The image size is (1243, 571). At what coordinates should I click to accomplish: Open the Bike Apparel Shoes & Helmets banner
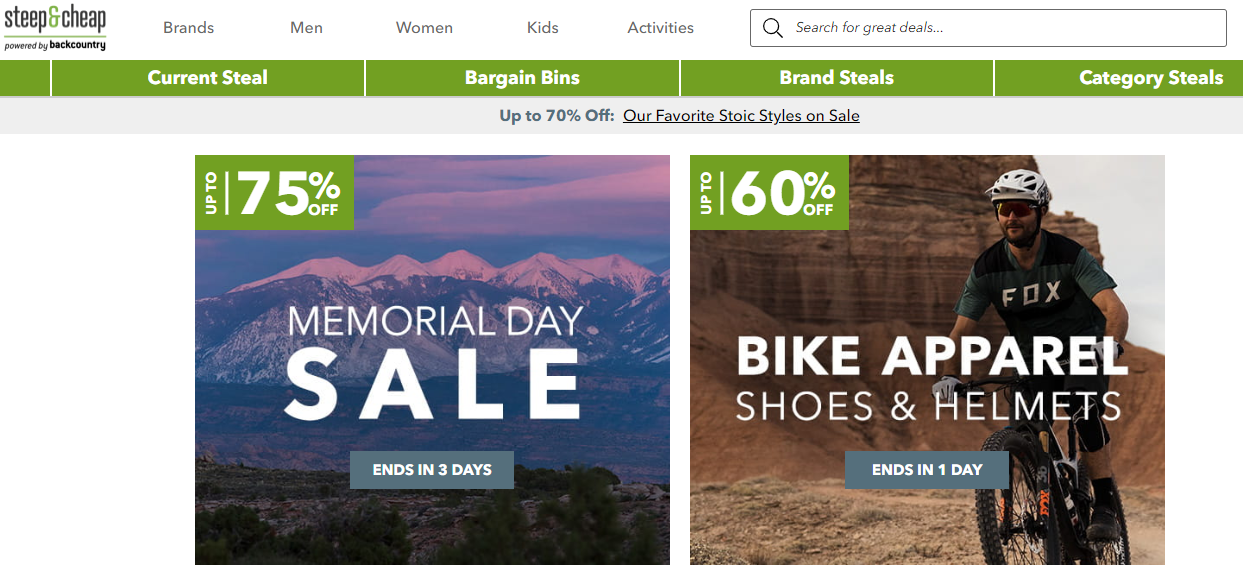point(927,380)
